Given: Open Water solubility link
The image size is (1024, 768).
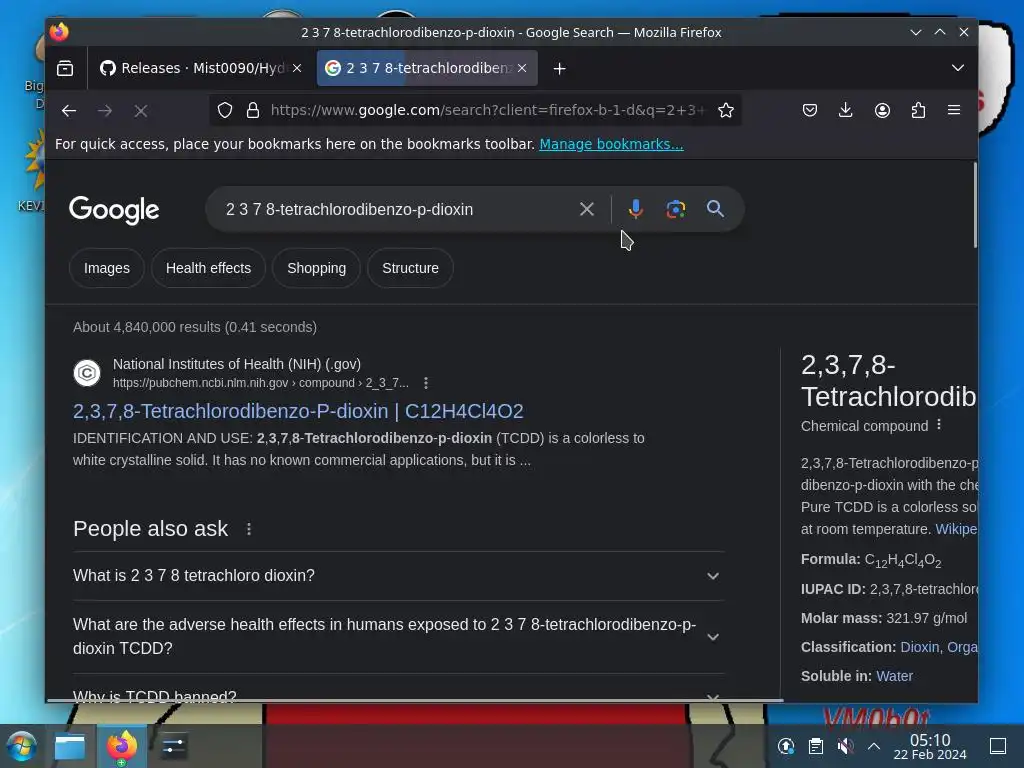Looking at the screenshot, I should (894, 676).
